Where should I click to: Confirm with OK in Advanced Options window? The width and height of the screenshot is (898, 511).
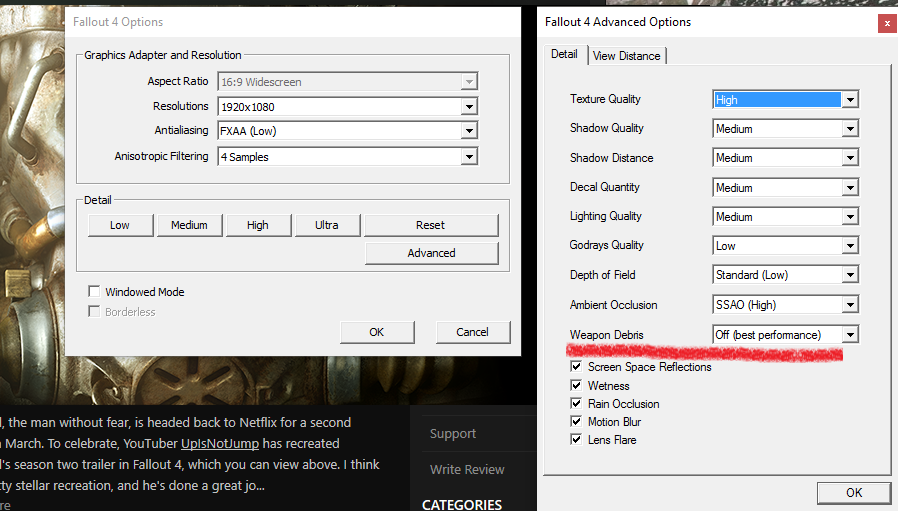tap(854, 493)
